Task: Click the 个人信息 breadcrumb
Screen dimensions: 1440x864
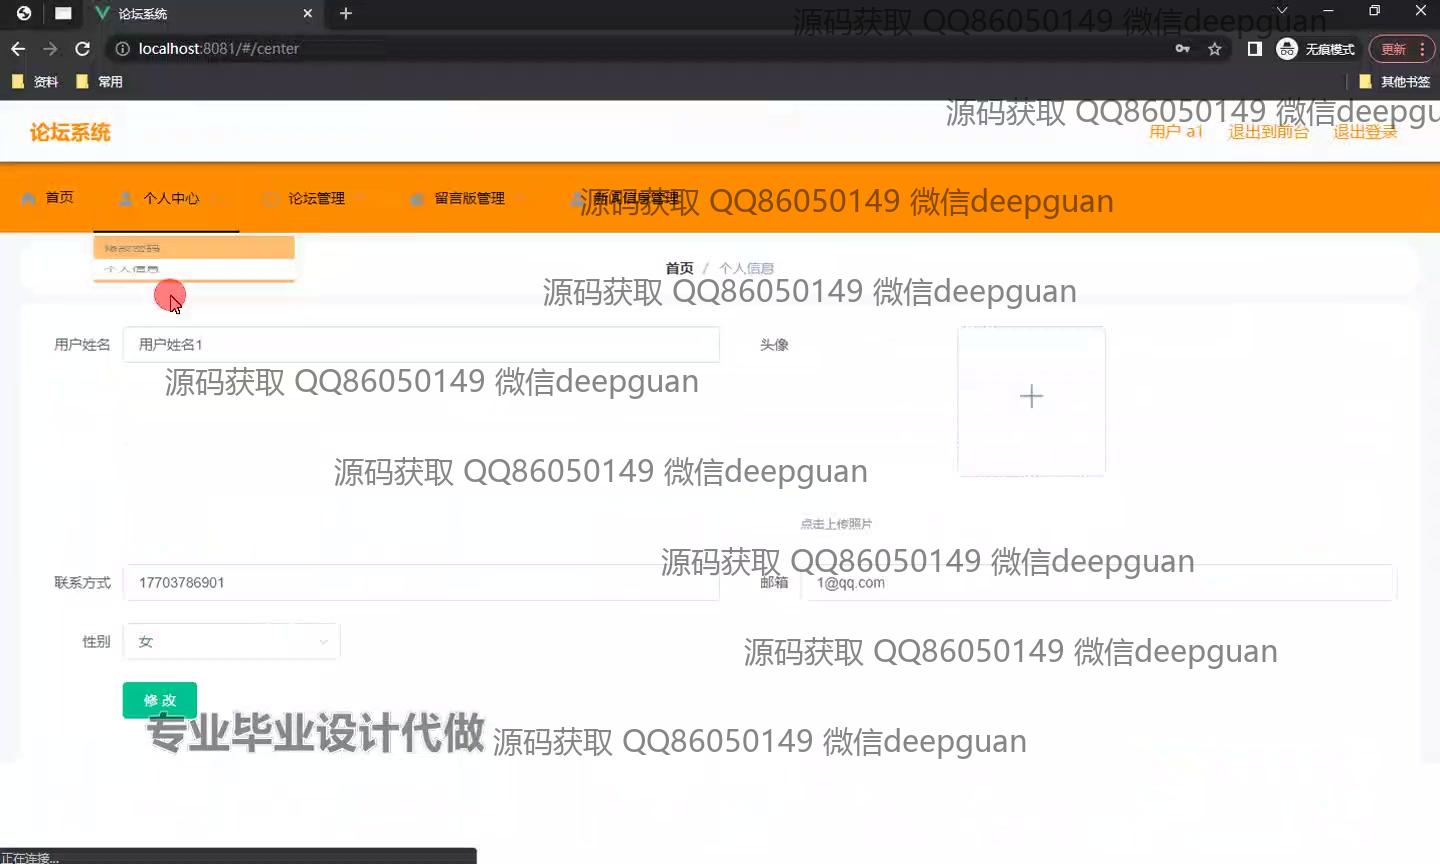Action: coord(746,268)
